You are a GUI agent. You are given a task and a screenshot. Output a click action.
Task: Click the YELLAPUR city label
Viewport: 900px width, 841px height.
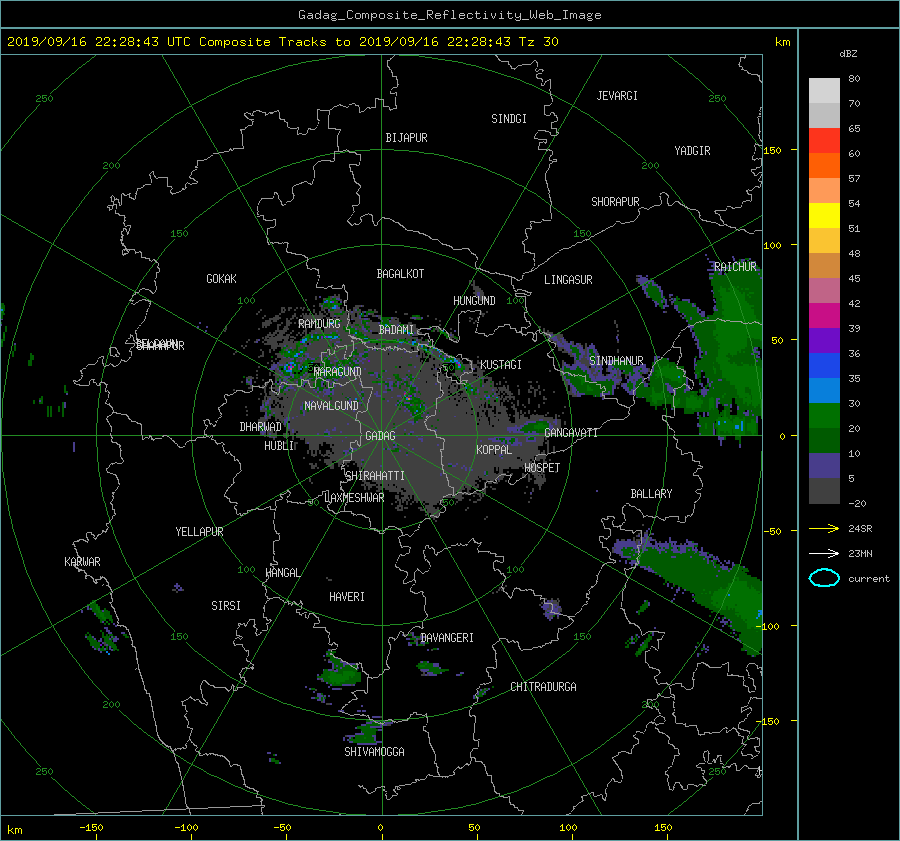point(199,532)
